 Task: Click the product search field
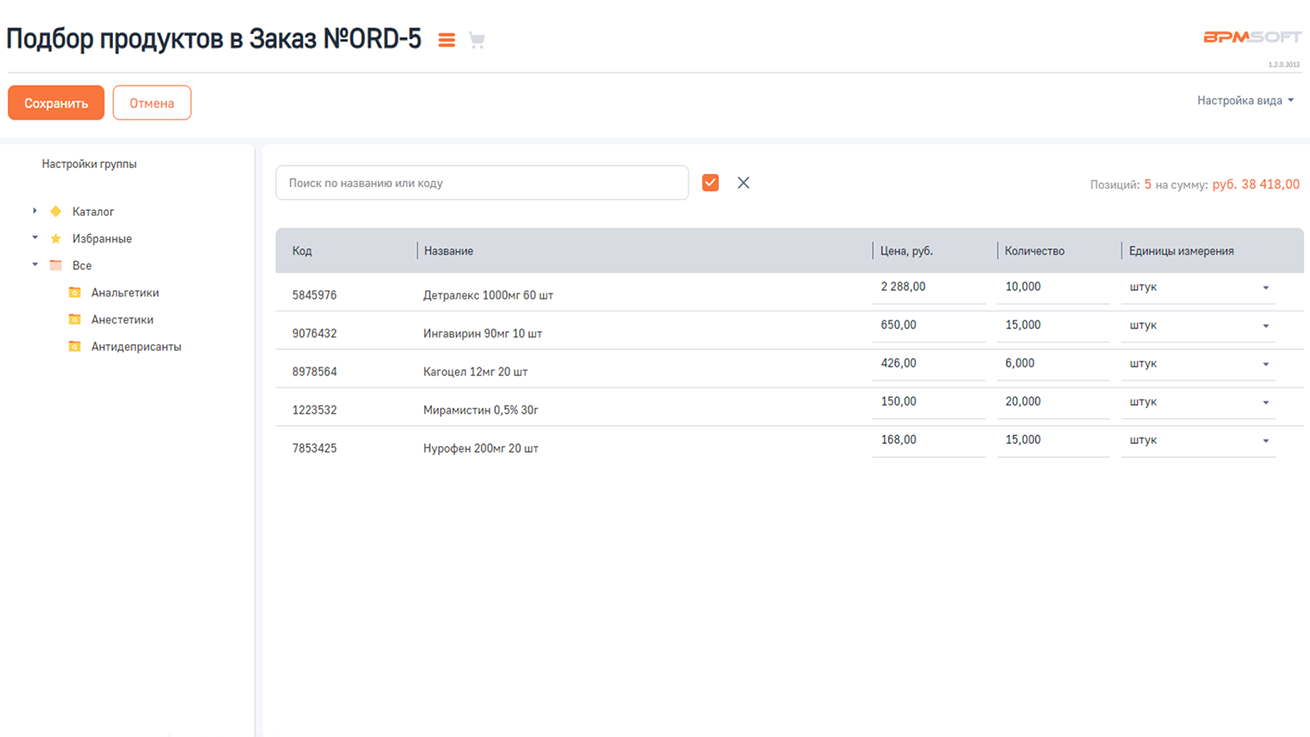481,183
